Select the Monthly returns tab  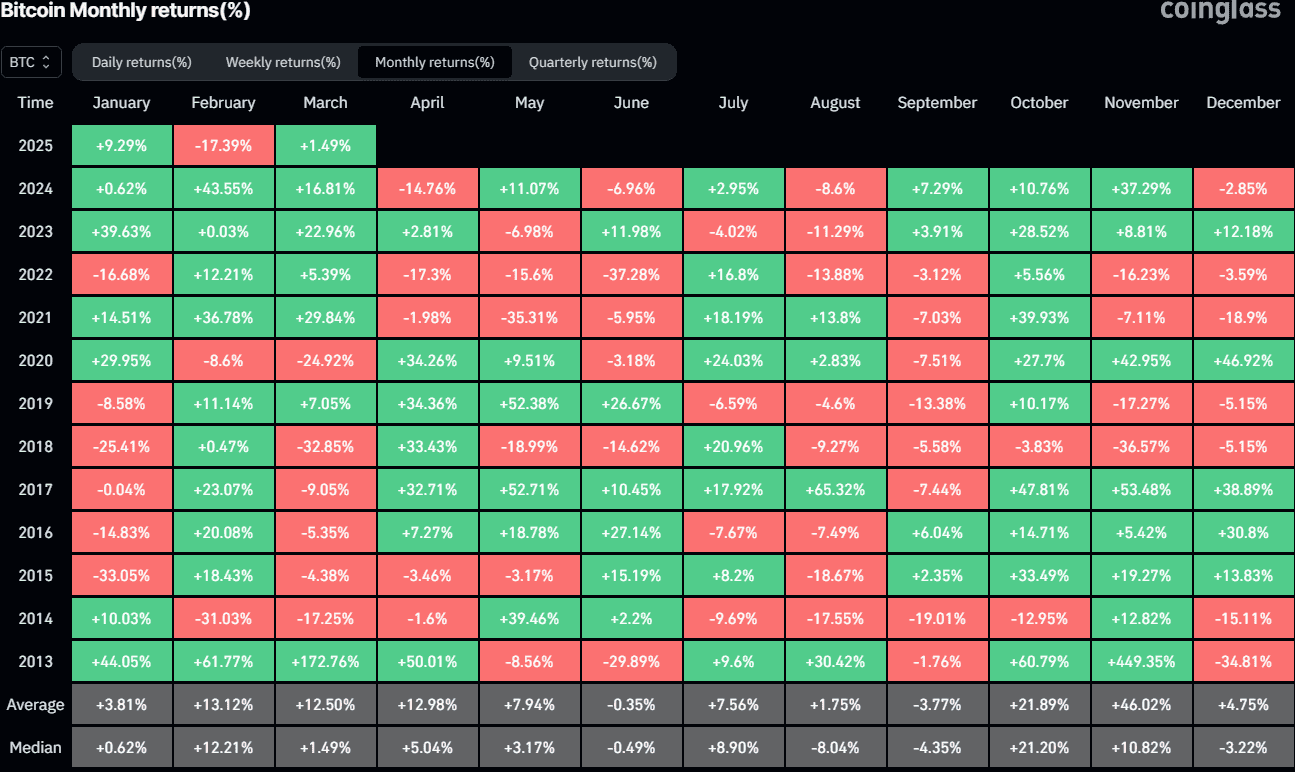tap(434, 61)
